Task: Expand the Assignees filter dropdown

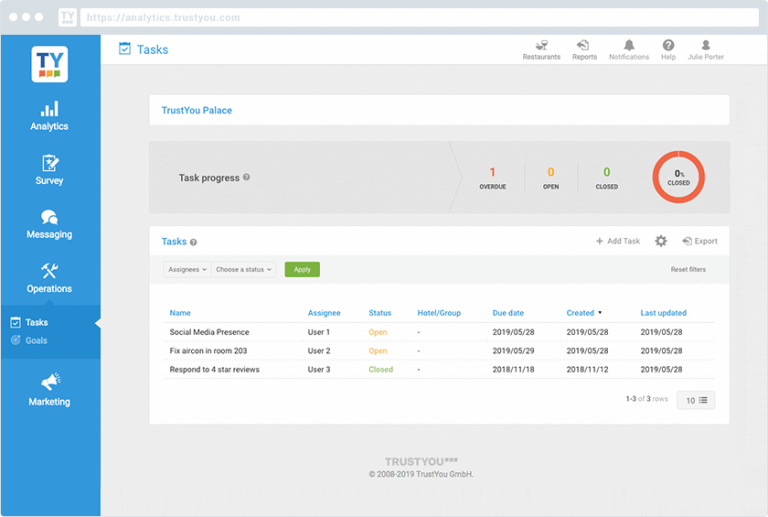Action: [187, 269]
